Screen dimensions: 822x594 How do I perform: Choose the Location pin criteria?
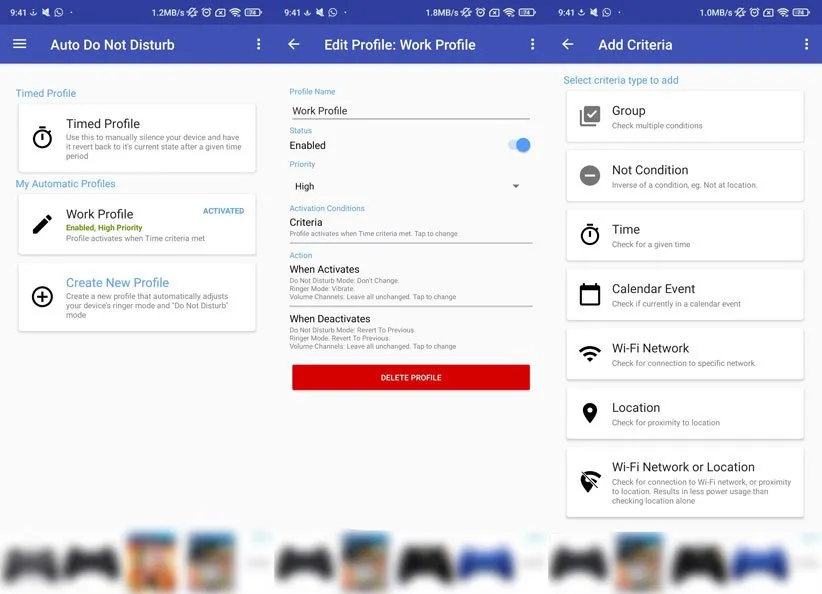pos(590,413)
